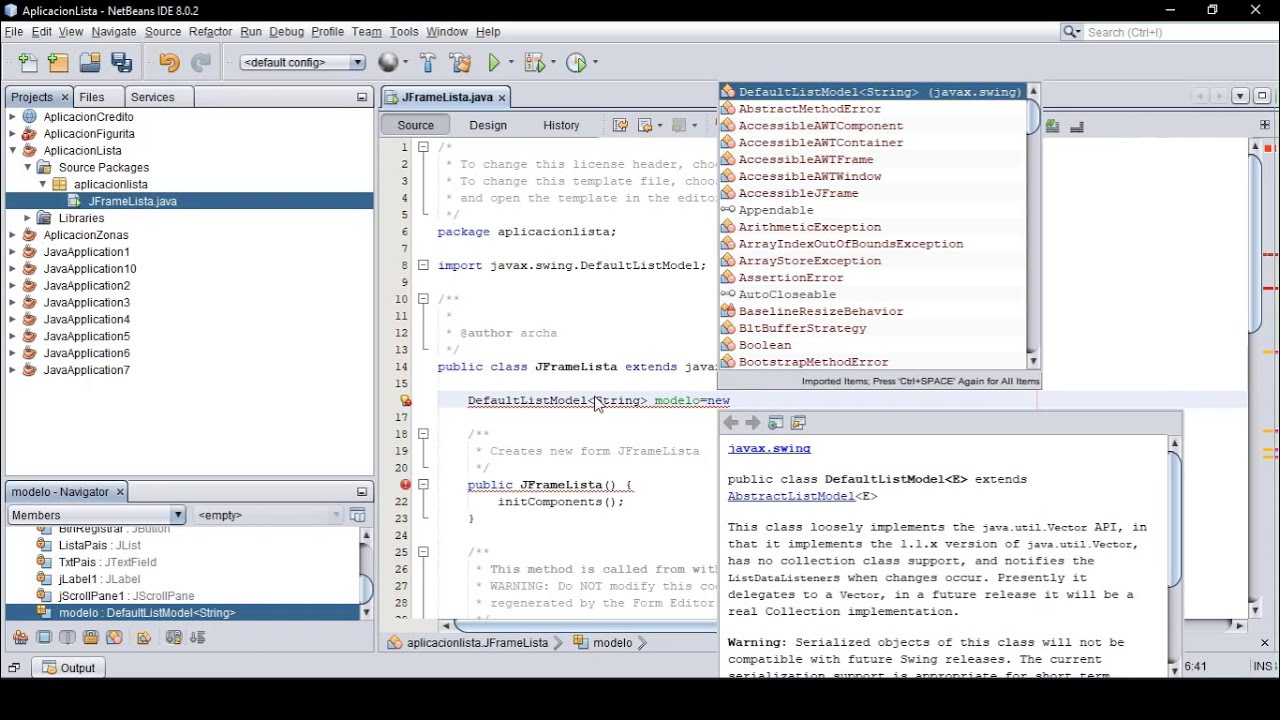Image resolution: width=1280 pixels, height=720 pixels.
Task: Close the Projects tab
Action: pos(65,97)
